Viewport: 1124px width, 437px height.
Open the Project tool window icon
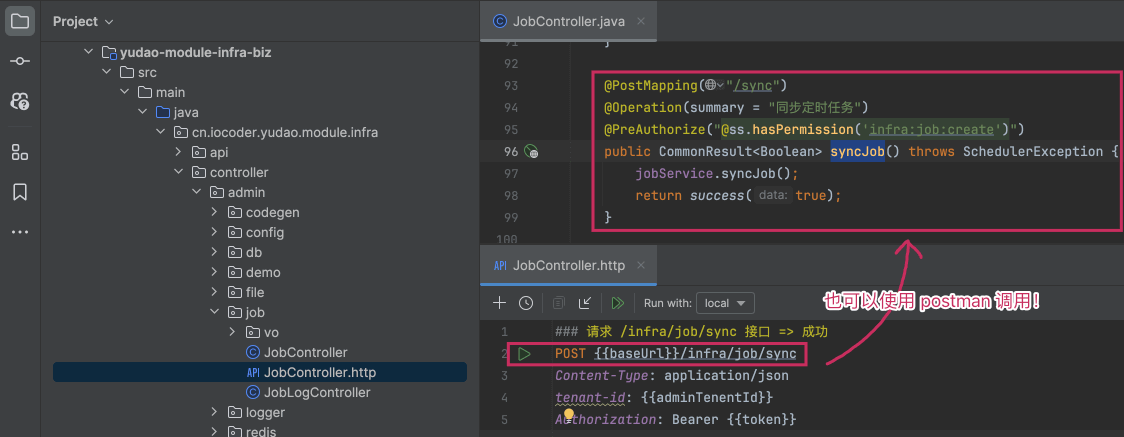tap(20, 20)
